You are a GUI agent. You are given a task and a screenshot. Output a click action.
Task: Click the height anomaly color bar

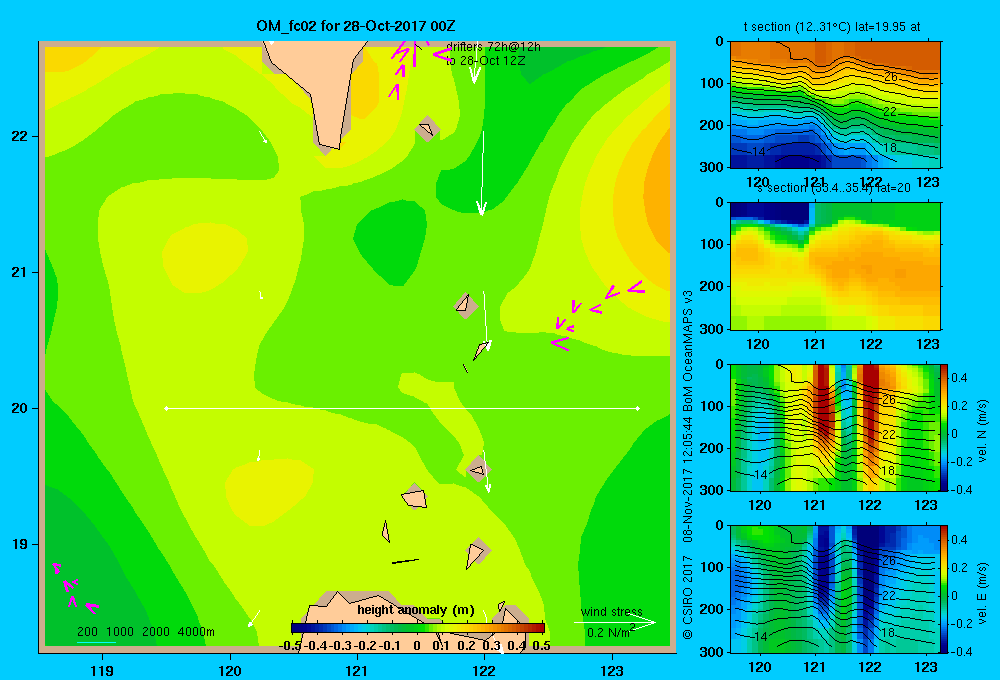click(418, 628)
